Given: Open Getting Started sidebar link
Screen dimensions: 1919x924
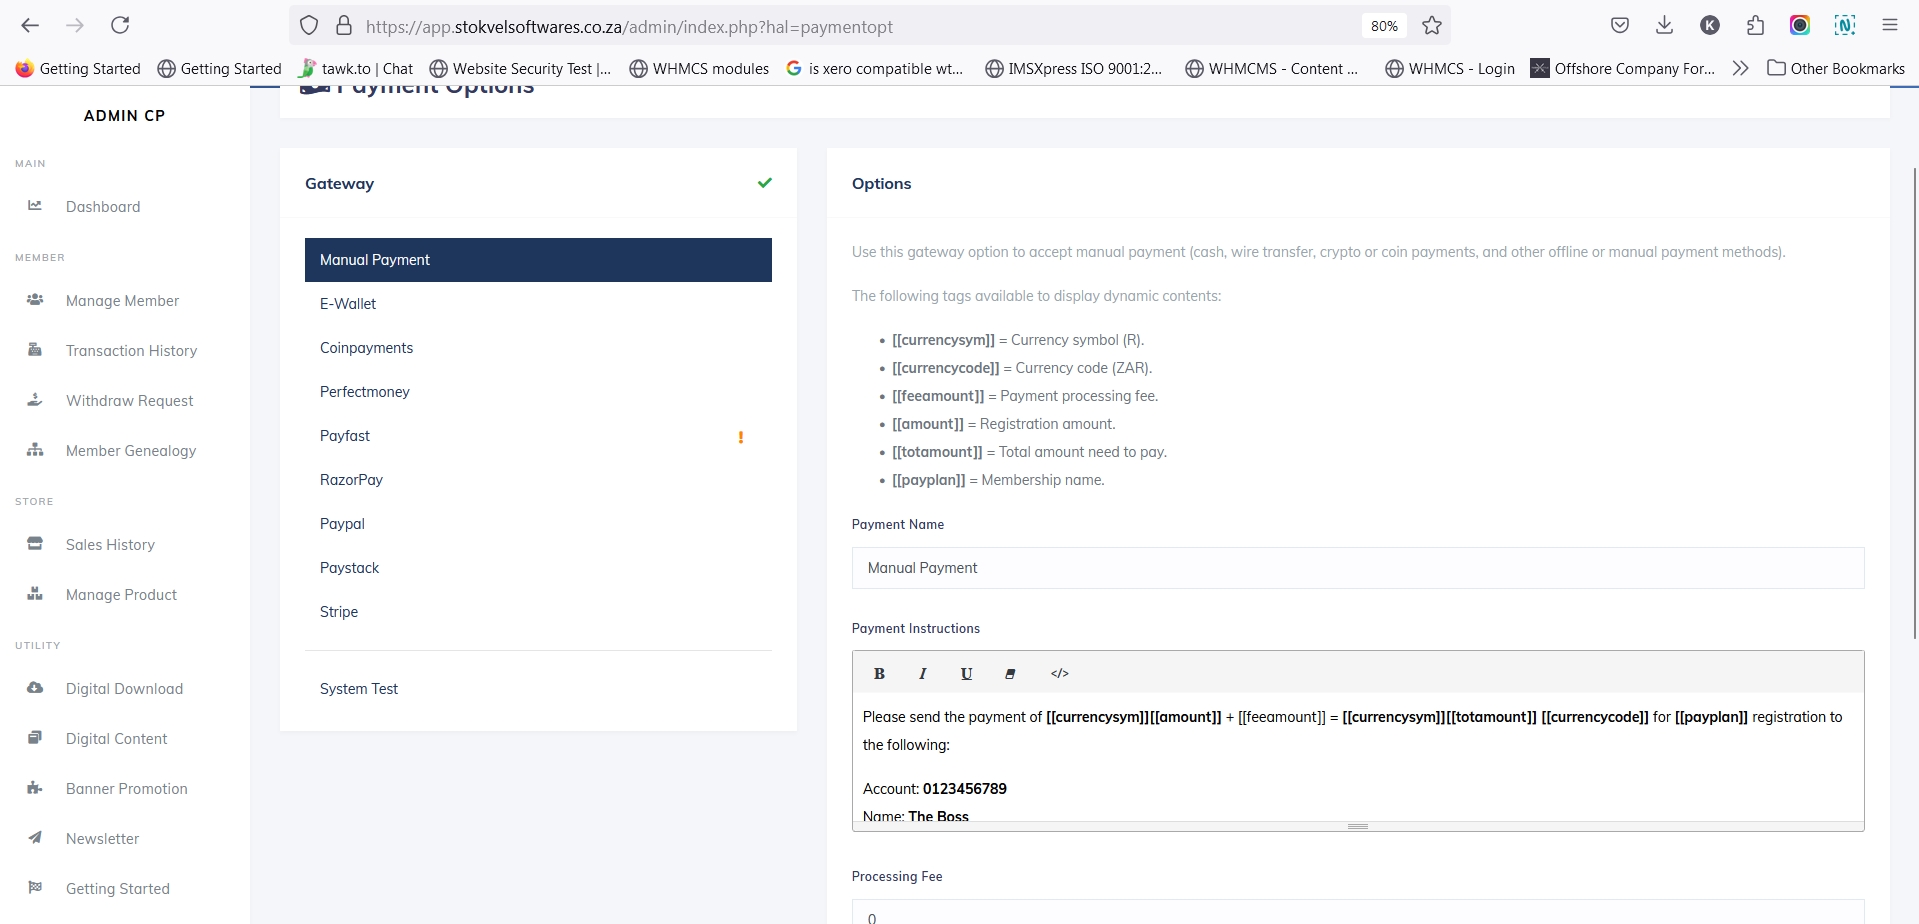Looking at the screenshot, I should point(118,889).
